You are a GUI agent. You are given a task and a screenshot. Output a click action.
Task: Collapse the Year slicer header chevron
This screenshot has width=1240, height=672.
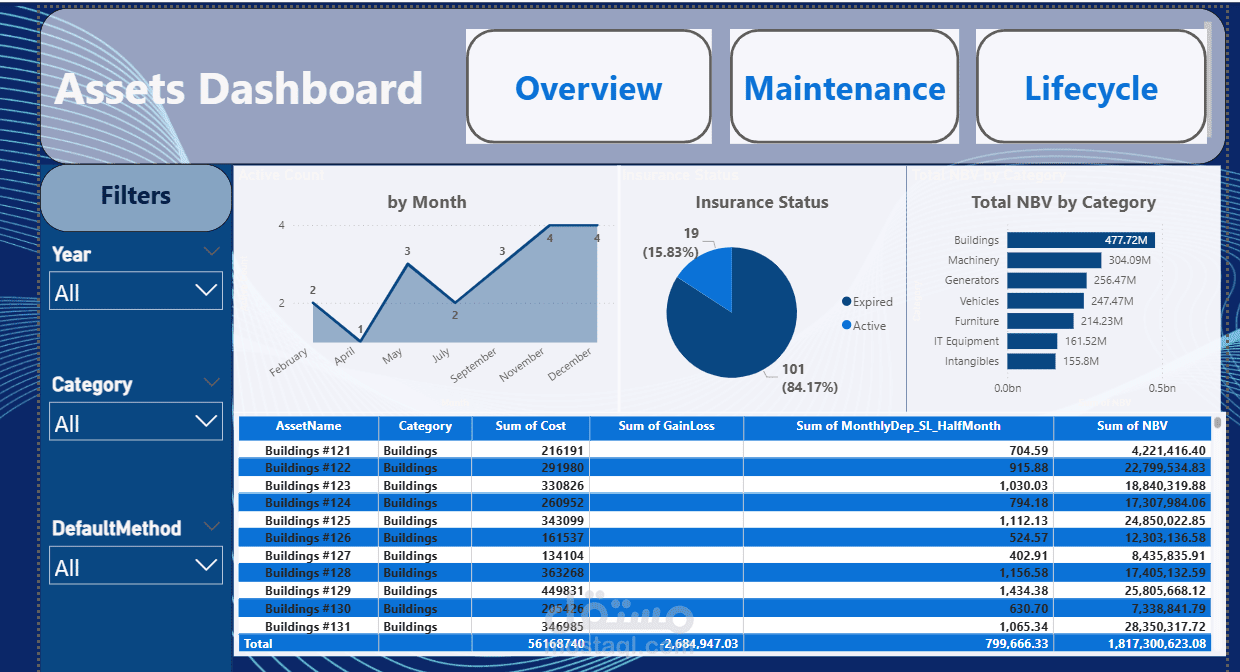click(212, 251)
